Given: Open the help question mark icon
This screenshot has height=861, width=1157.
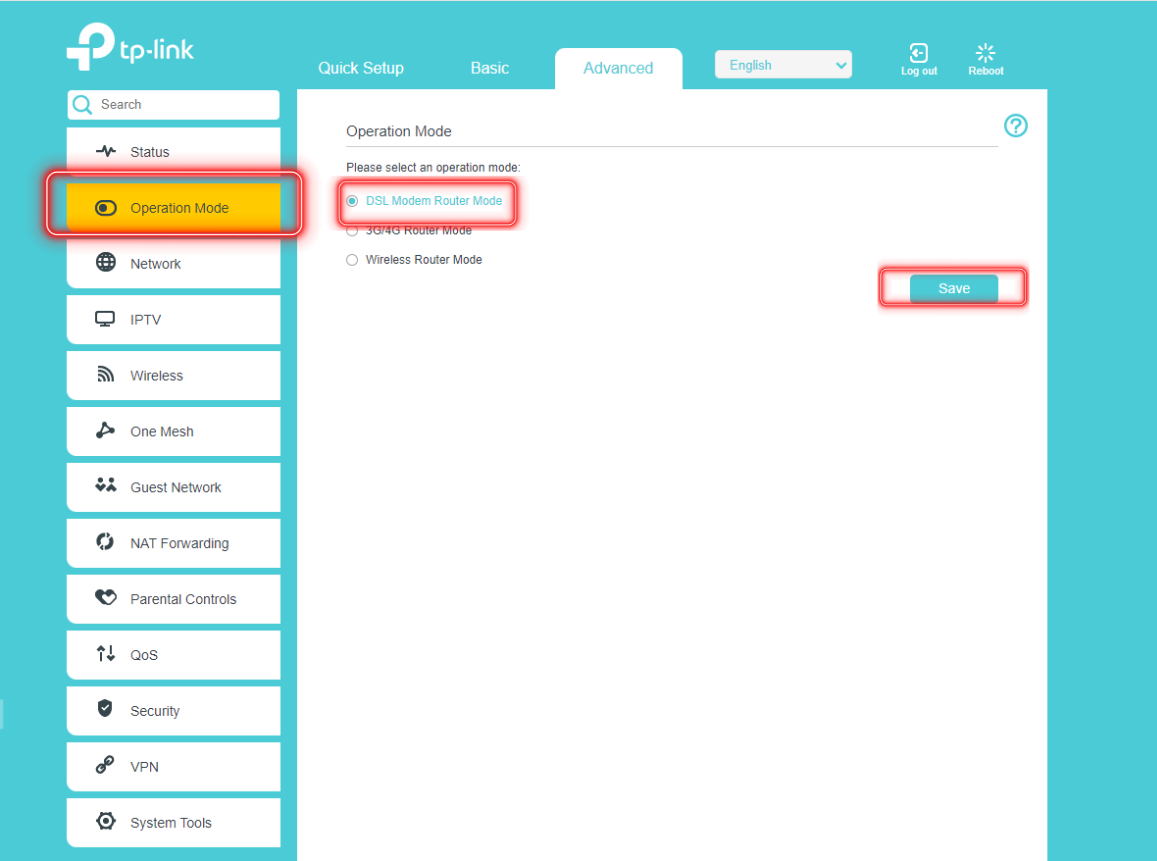Looking at the screenshot, I should [x=1015, y=125].
